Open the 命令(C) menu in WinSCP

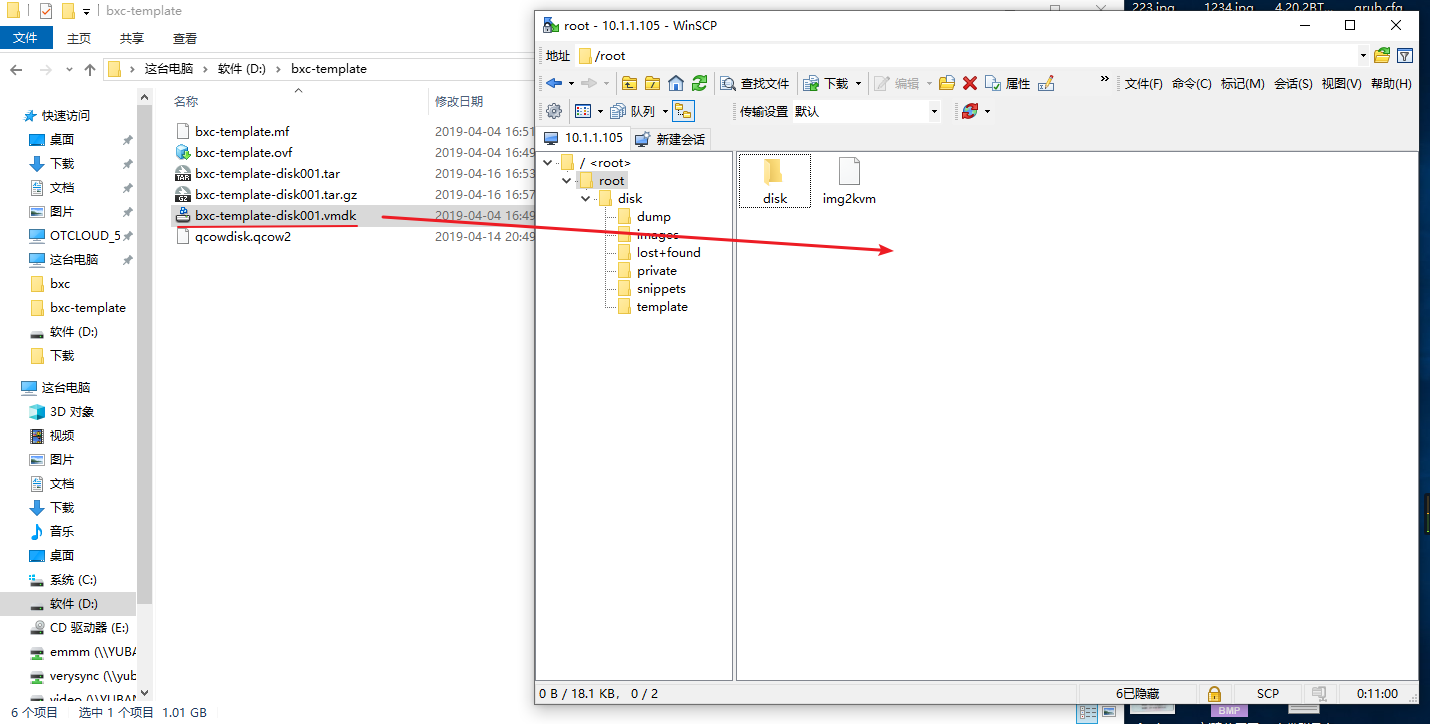tap(1192, 84)
